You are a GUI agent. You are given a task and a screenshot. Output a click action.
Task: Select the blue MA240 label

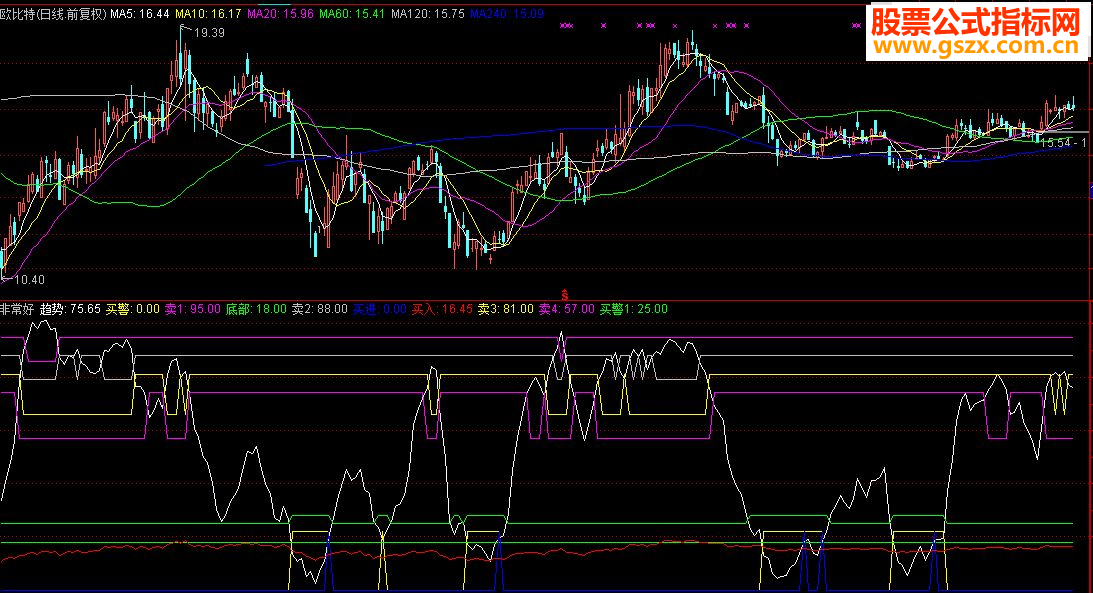coord(507,13)
